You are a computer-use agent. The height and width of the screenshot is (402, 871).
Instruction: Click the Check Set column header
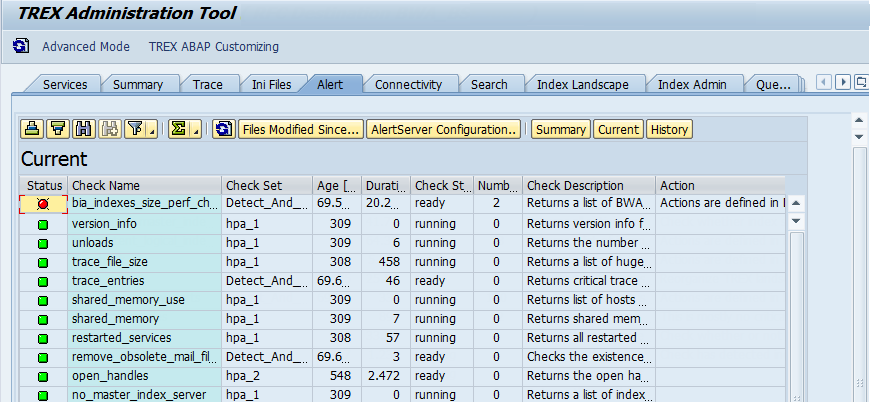click(267, 185)
